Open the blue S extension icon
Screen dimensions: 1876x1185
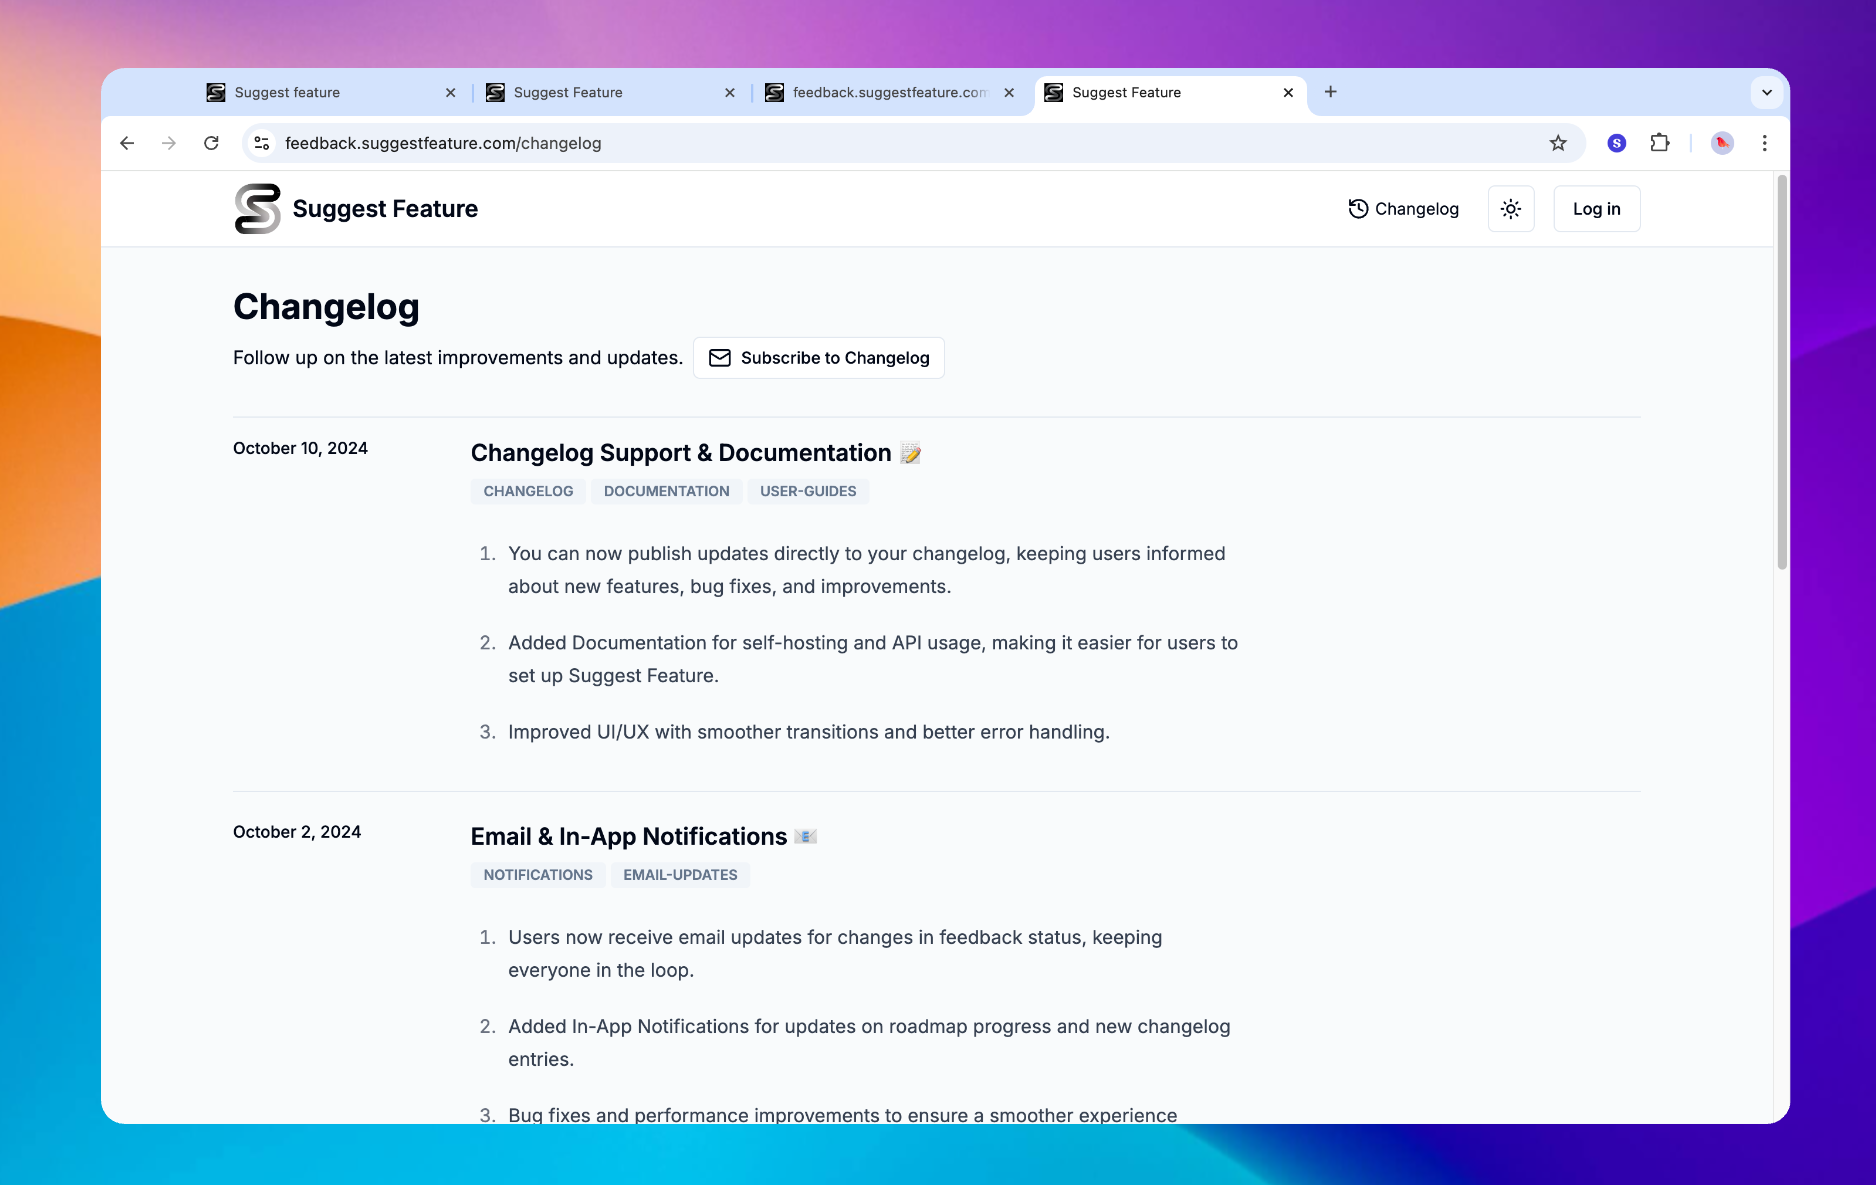pyautogui.click(x=1617, y=143)
